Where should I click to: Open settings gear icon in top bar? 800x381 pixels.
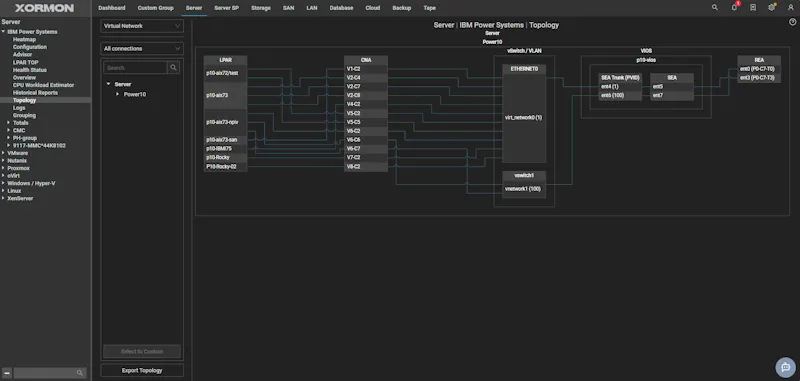[x=771, y=8]
